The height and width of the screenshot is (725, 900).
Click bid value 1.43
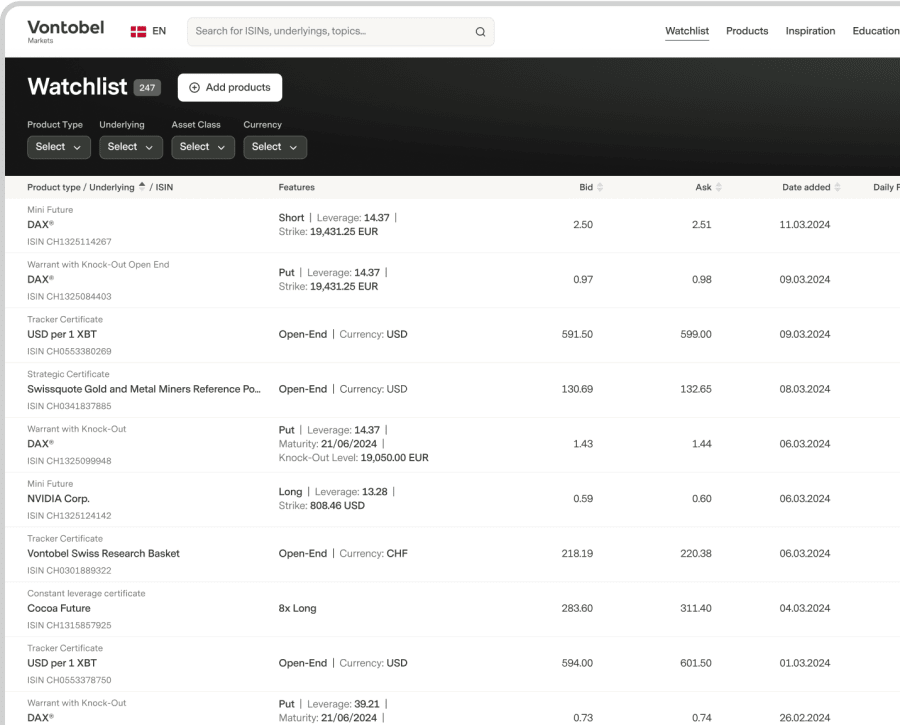coord(583,444)
